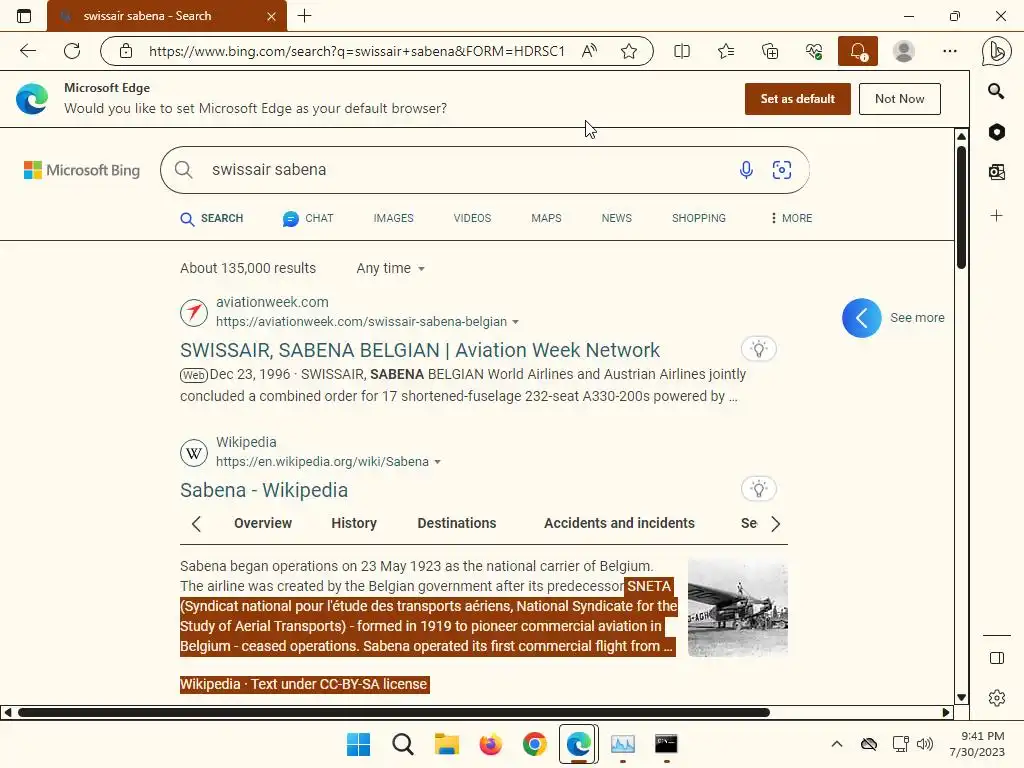The height and width of the screenshot is (768, 1024).
Task: Select Accidents and incidents section tab
Action: tap(619, 523)
